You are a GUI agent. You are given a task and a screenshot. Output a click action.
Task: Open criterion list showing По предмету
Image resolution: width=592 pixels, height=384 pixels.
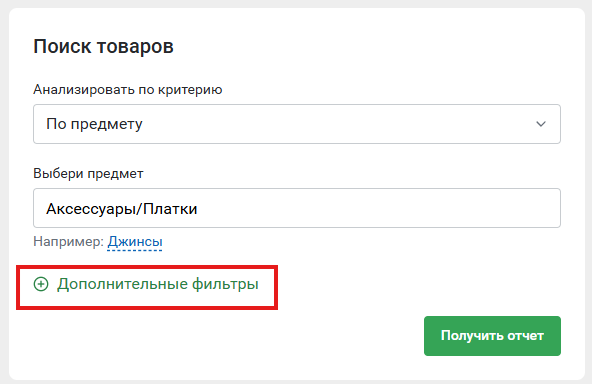point(297,124)
